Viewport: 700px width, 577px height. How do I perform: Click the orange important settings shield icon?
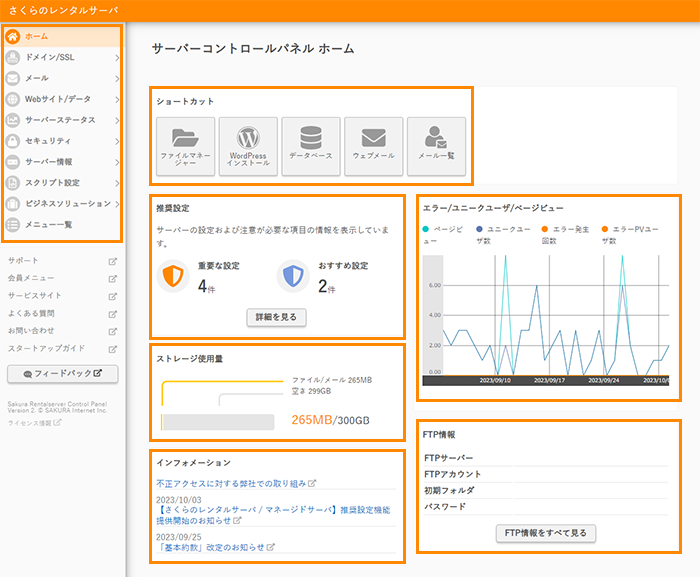pyautogui.click(x=174, y=277)
